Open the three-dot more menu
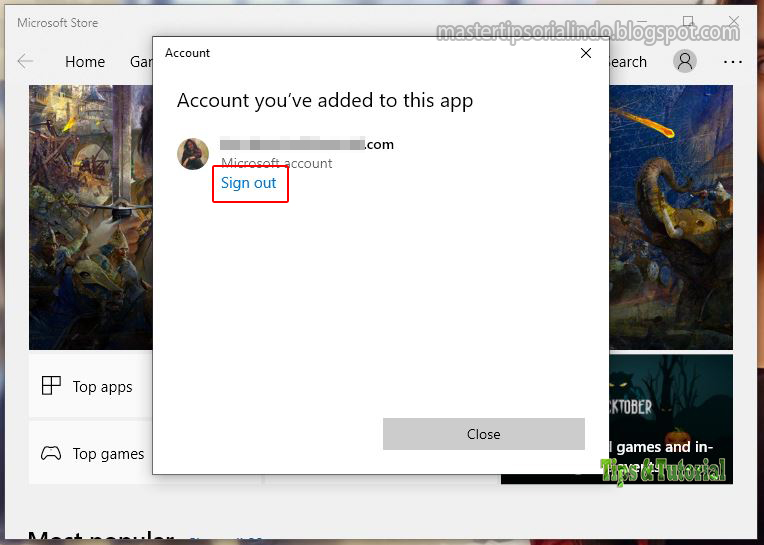The width and height of the screenshot is (764, 545). pos(733,62)
